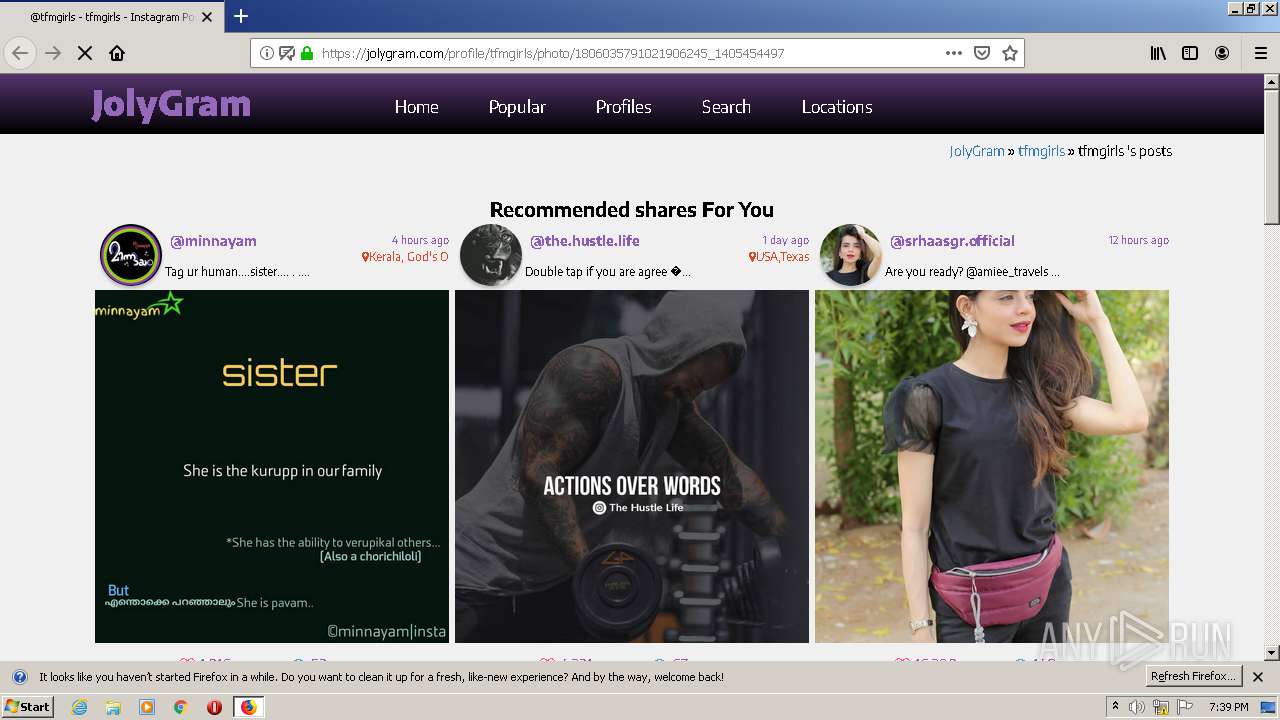Viewport: 1280px width, 720px height.
Task: Open the Opera taskbar icon
Action: point(214,707)
